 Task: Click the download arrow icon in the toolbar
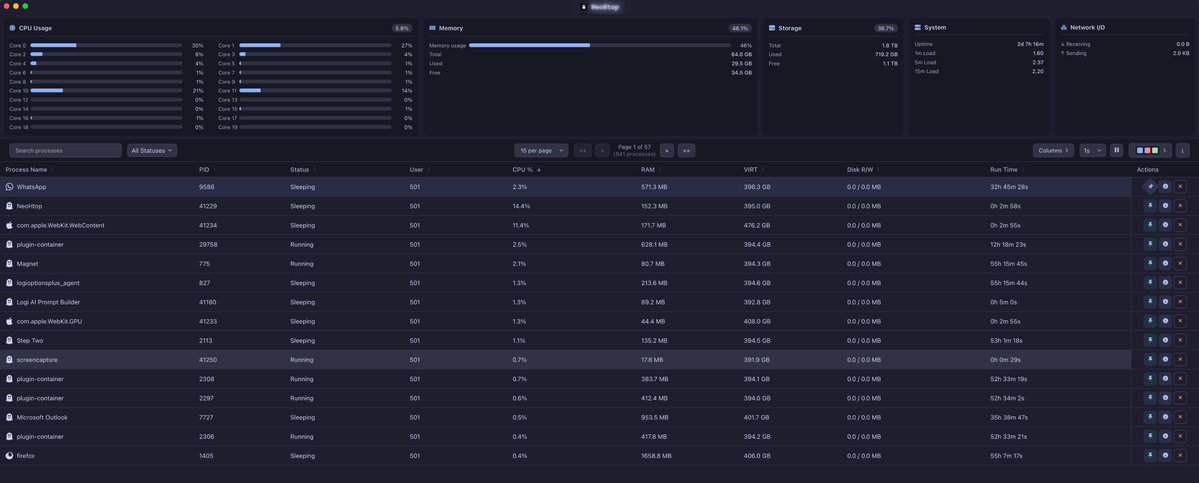1183,151
